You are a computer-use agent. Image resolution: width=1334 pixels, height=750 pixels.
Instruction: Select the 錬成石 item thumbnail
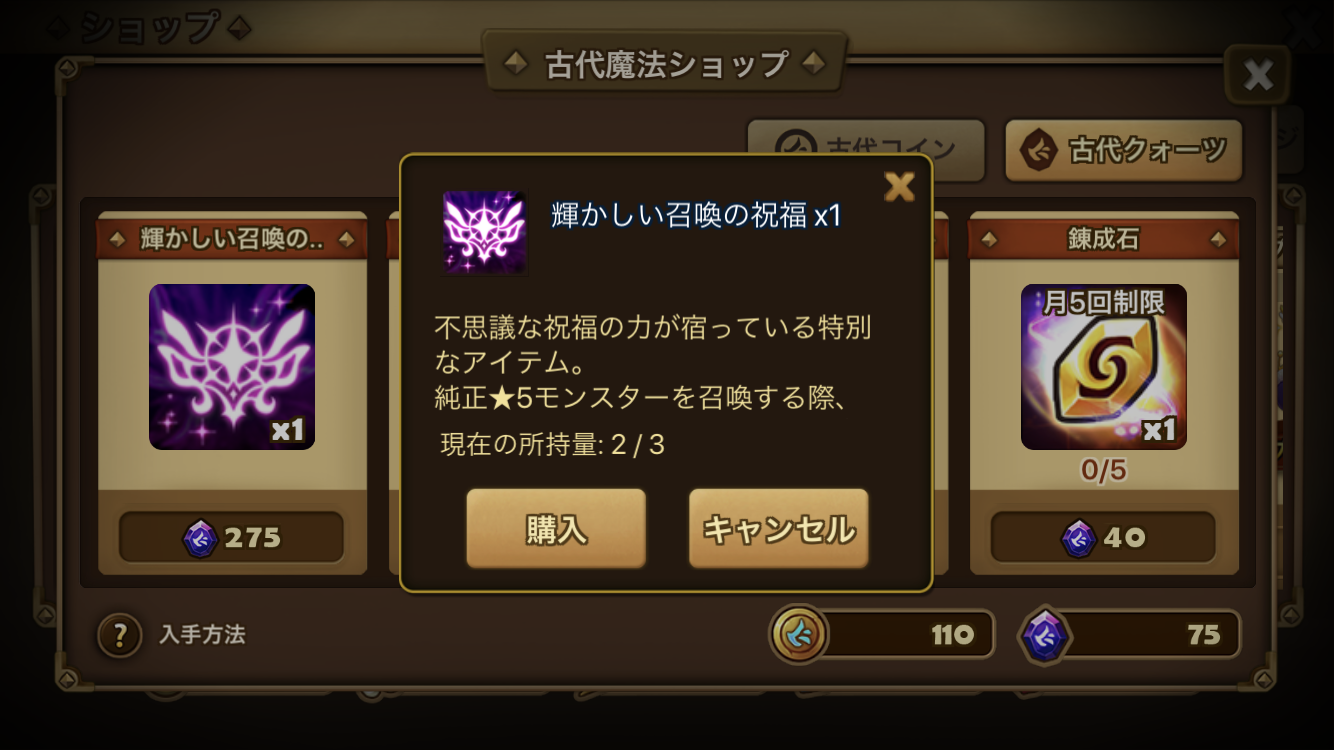pyautogui.click(x=1104, y=367)
